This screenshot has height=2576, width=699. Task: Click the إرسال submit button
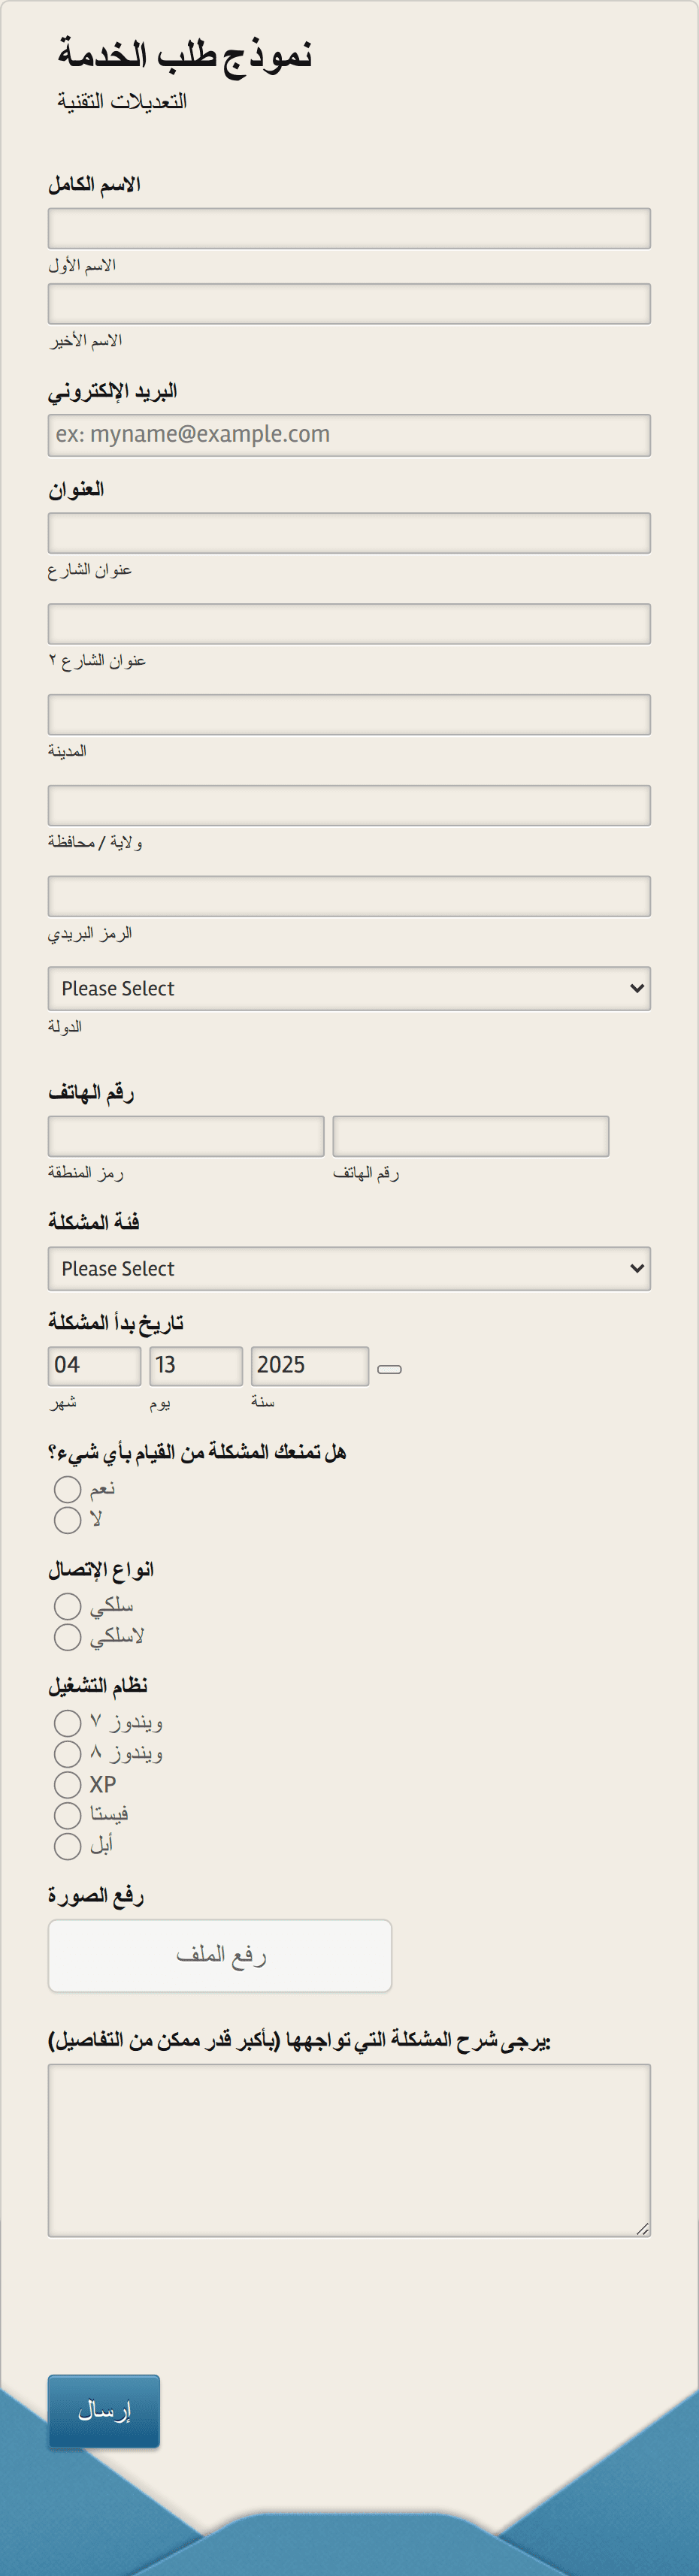click(x=104, y=2411)
